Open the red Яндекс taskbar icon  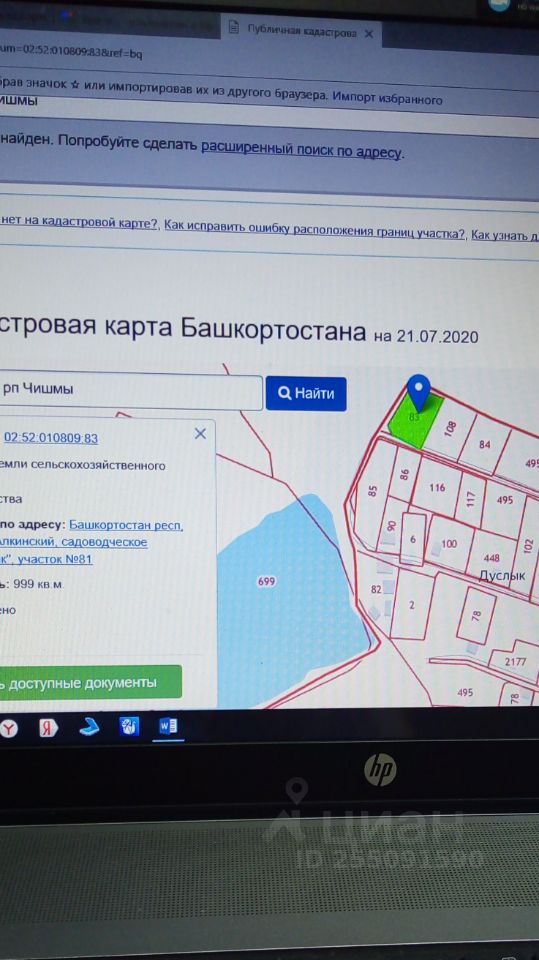(x=48, y=727)
